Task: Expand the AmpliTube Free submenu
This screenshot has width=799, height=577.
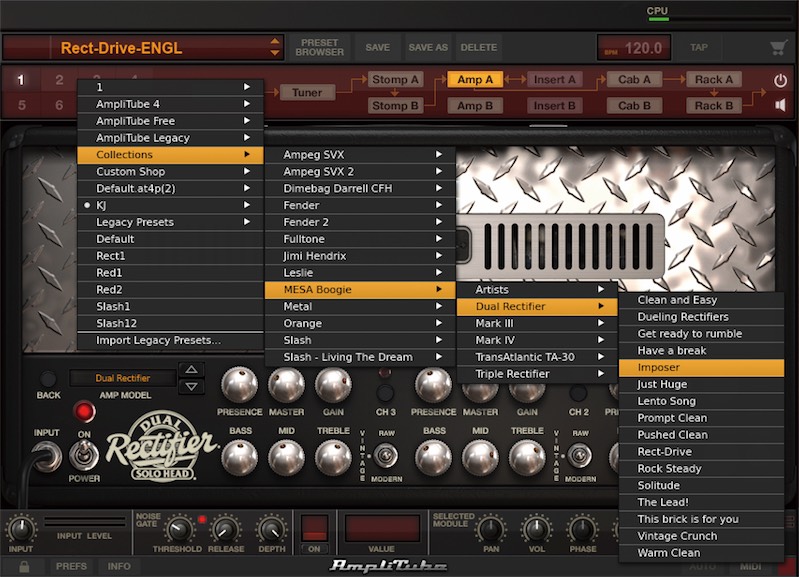Action: click(170, 121)
